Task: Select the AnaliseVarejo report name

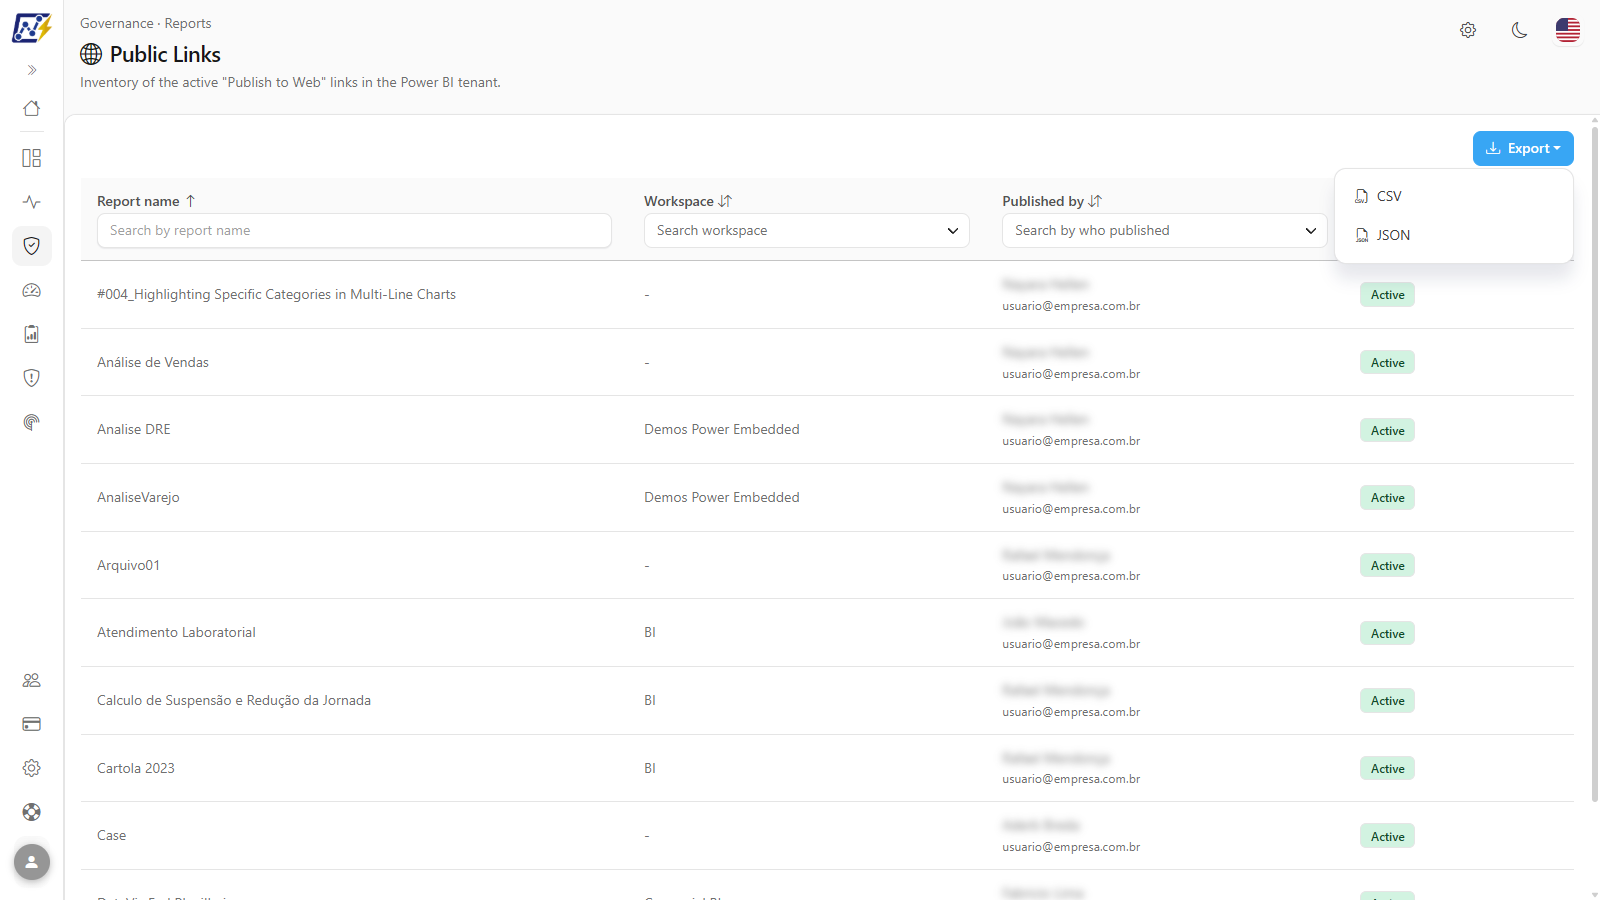Action: 138,497
